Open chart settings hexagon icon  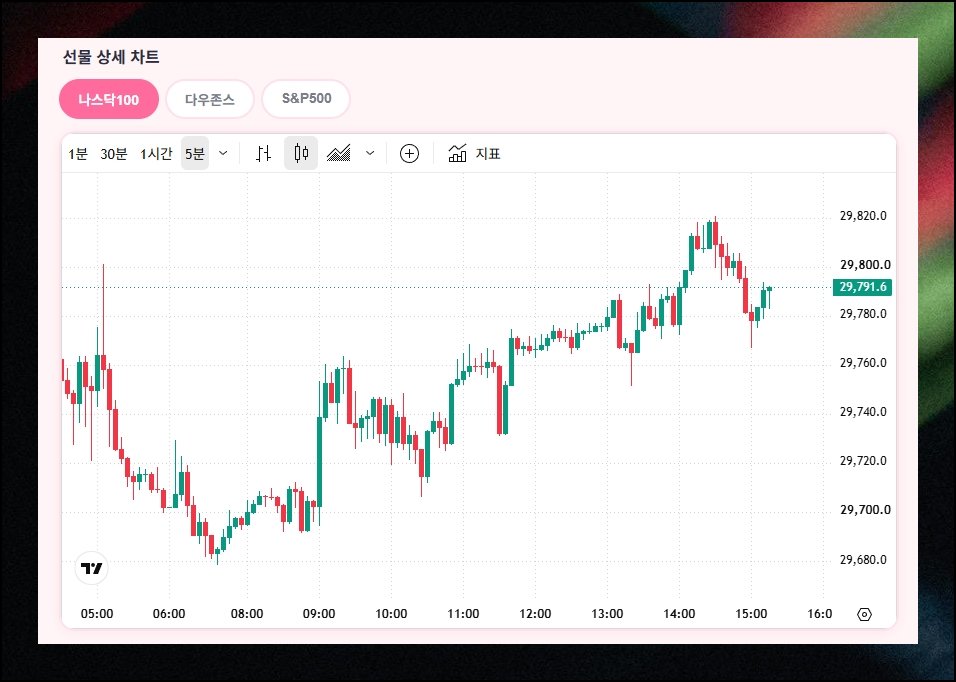[865, 614]
